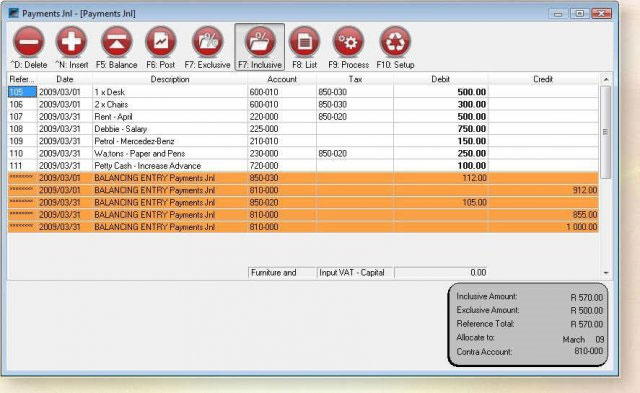Click the F6 Post icon

tap(161, 42)
